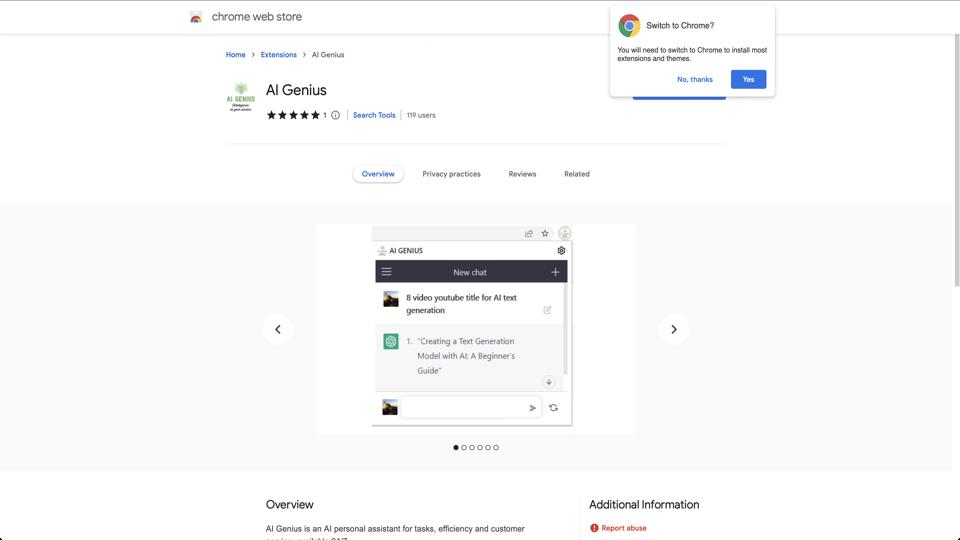The height and width of the screenshot is (540, 960).
Task: Click the Chrome logo in the popup
Action: (x=629, y=26)
